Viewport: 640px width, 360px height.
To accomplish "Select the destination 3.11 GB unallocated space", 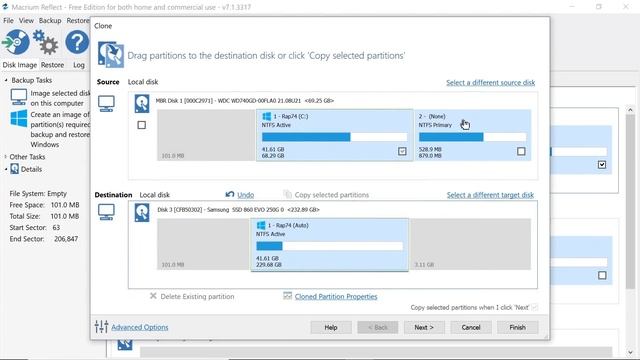I will point(471,244).
